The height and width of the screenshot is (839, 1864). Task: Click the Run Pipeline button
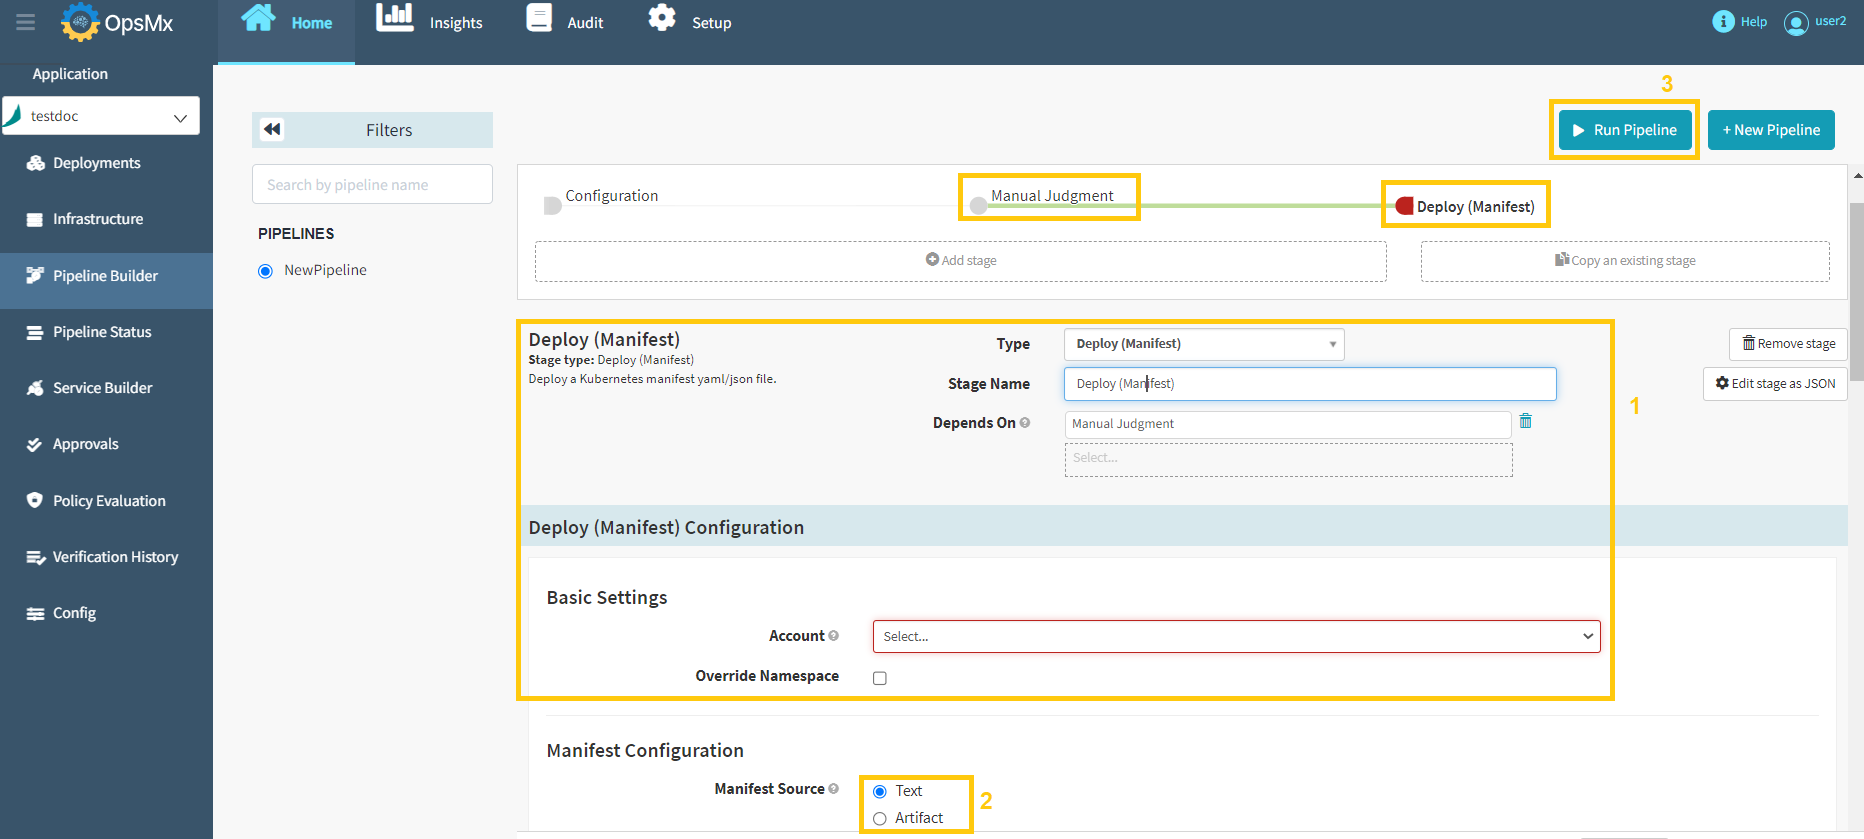pyautogui.click(x=1624, y=130)
